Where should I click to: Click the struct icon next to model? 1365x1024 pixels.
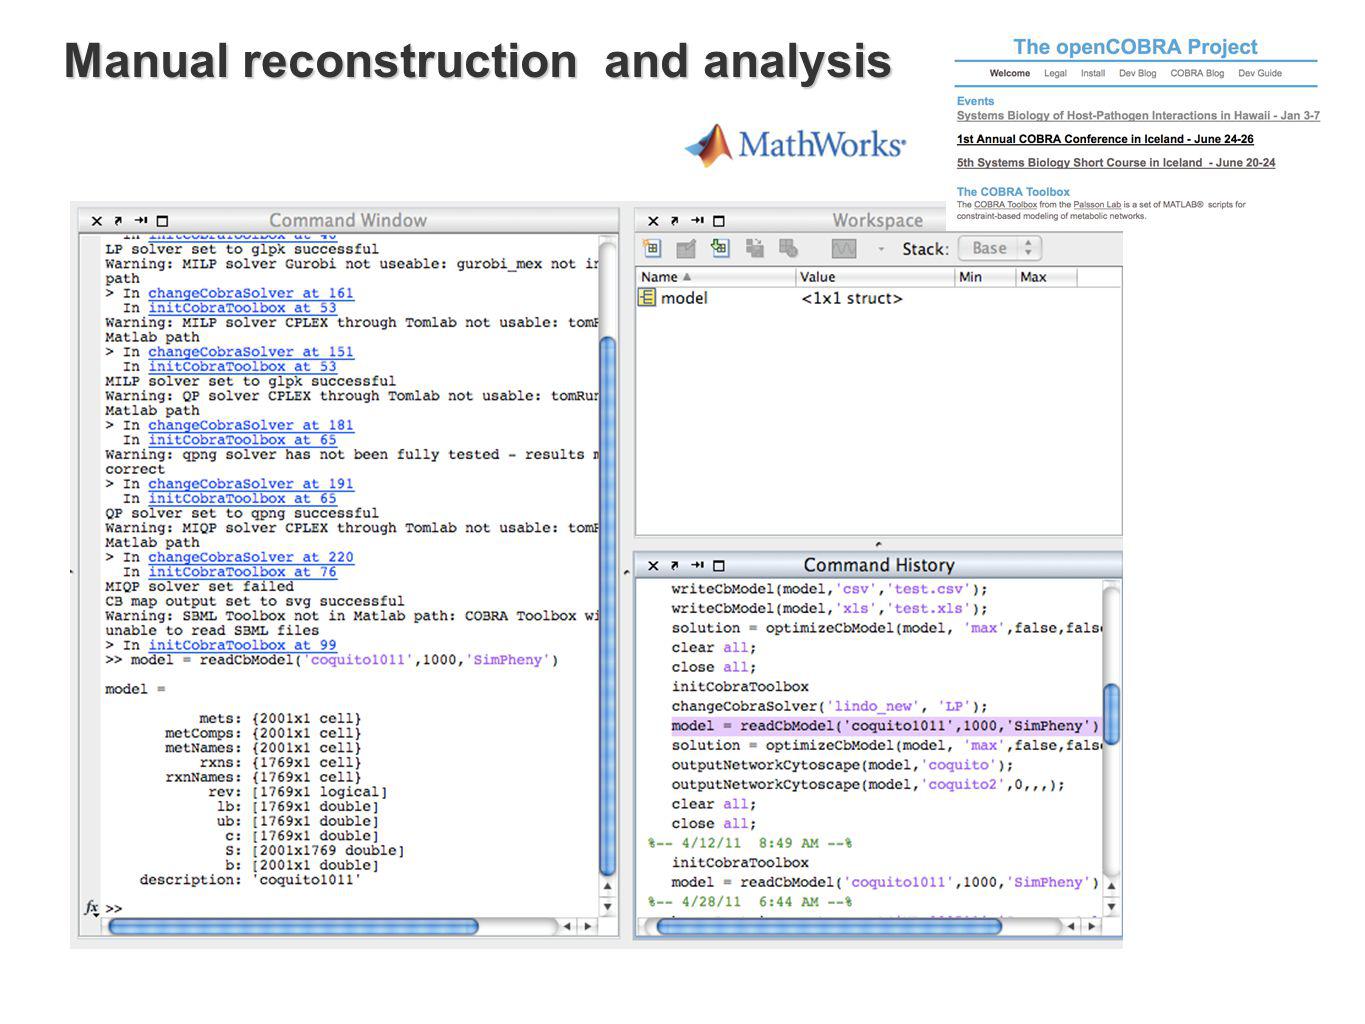tap(647, 297)
